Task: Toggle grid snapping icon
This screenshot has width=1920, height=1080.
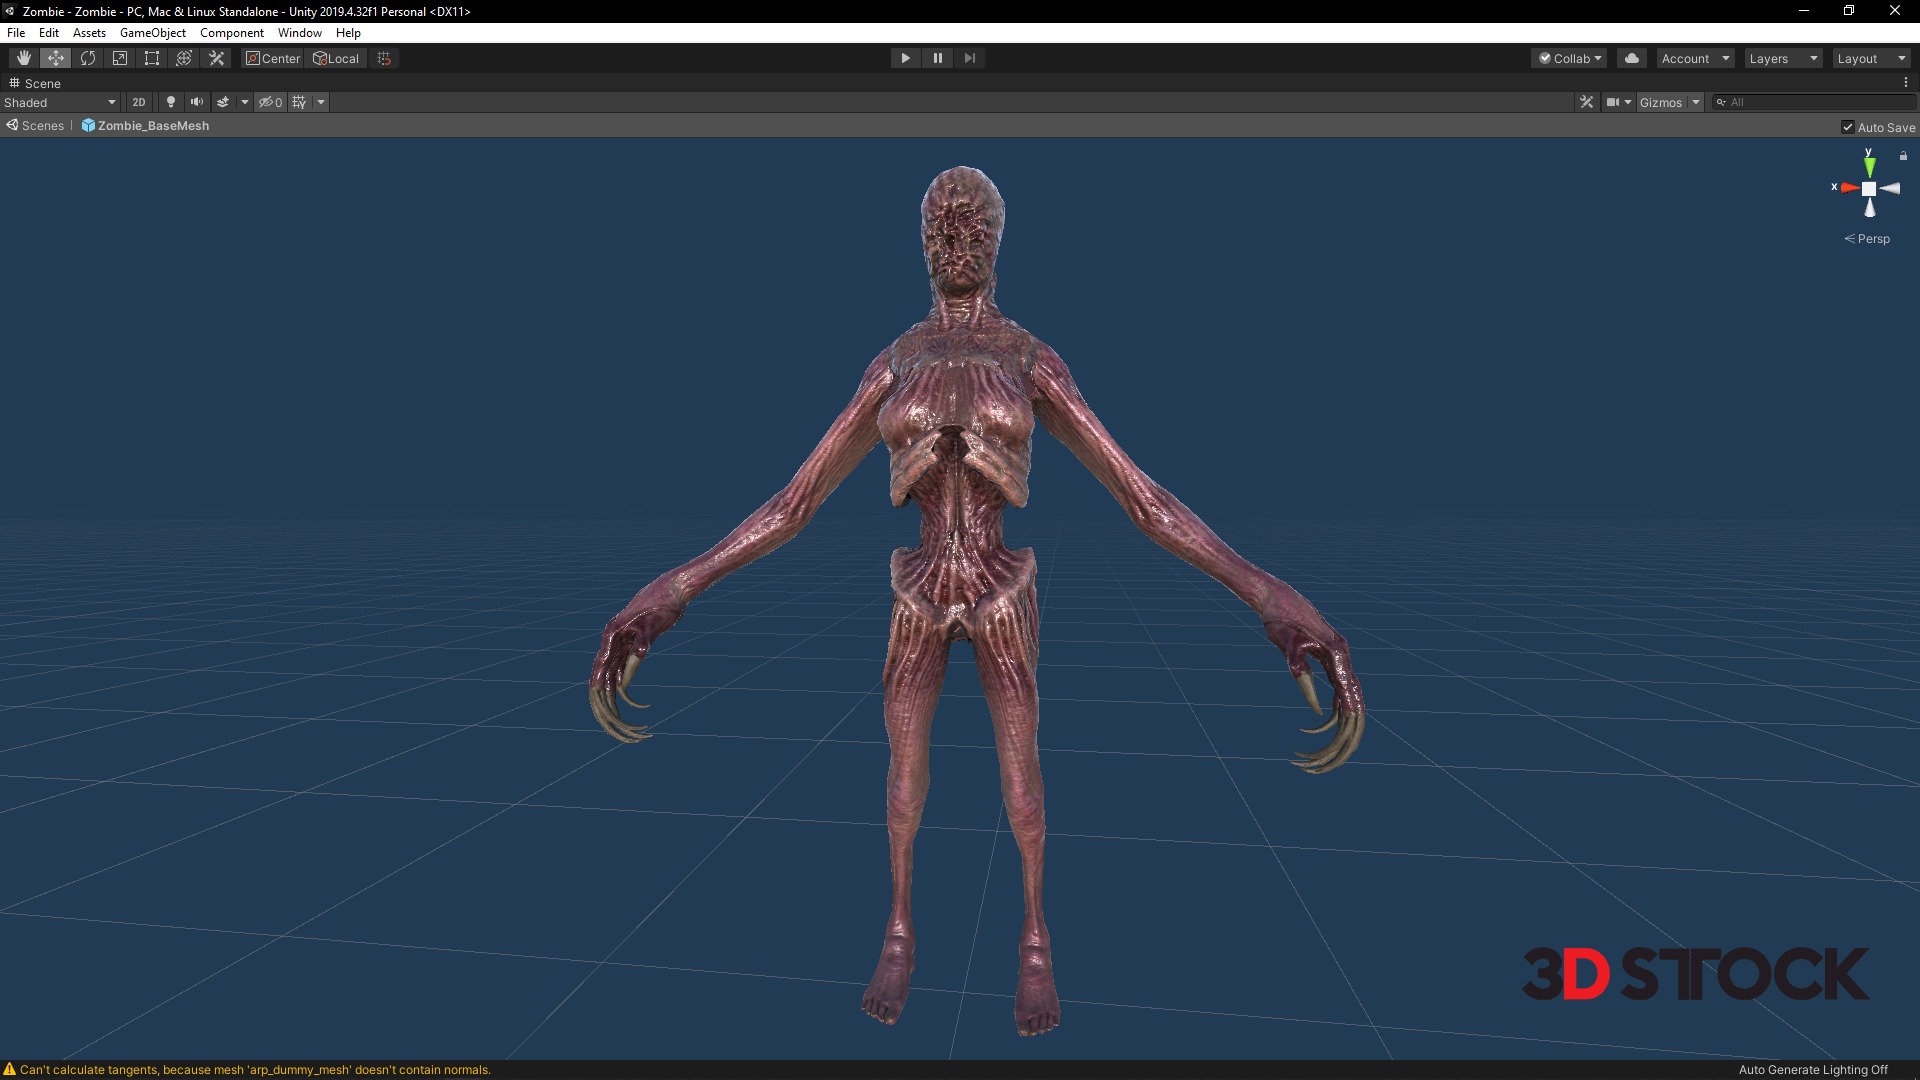Action: point(384,58)
